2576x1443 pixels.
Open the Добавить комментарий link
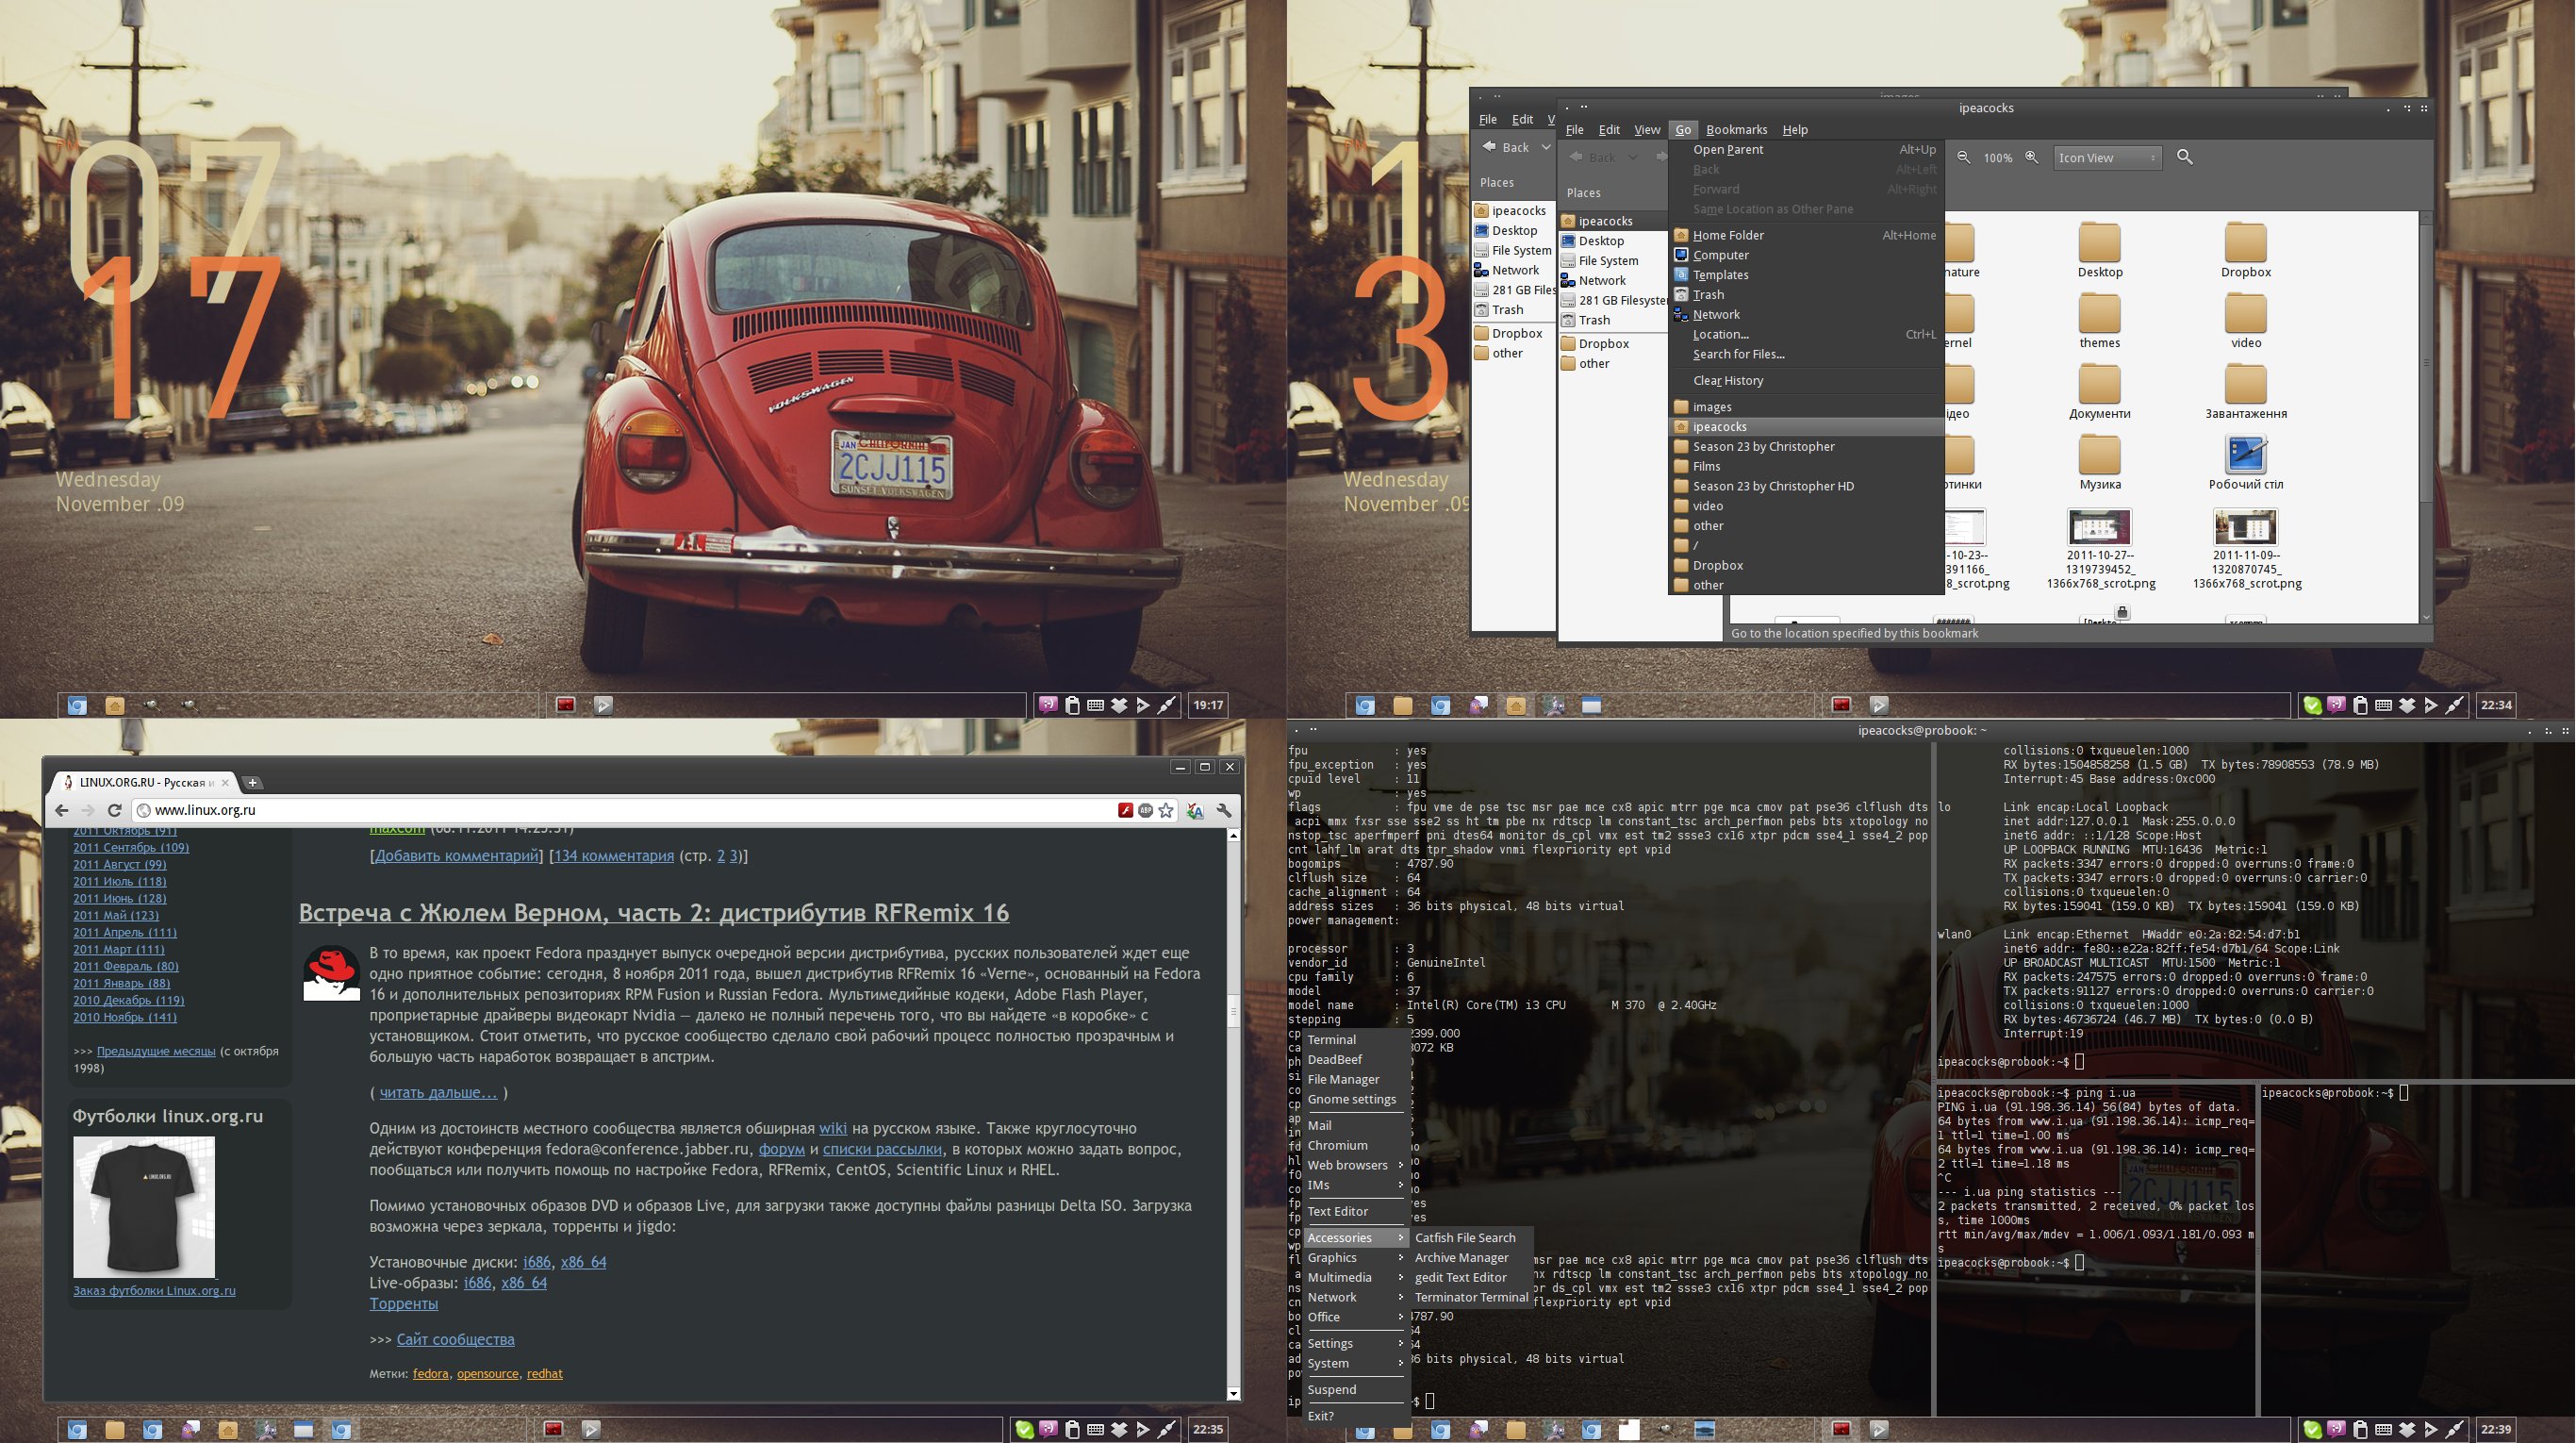pos(456,856)
